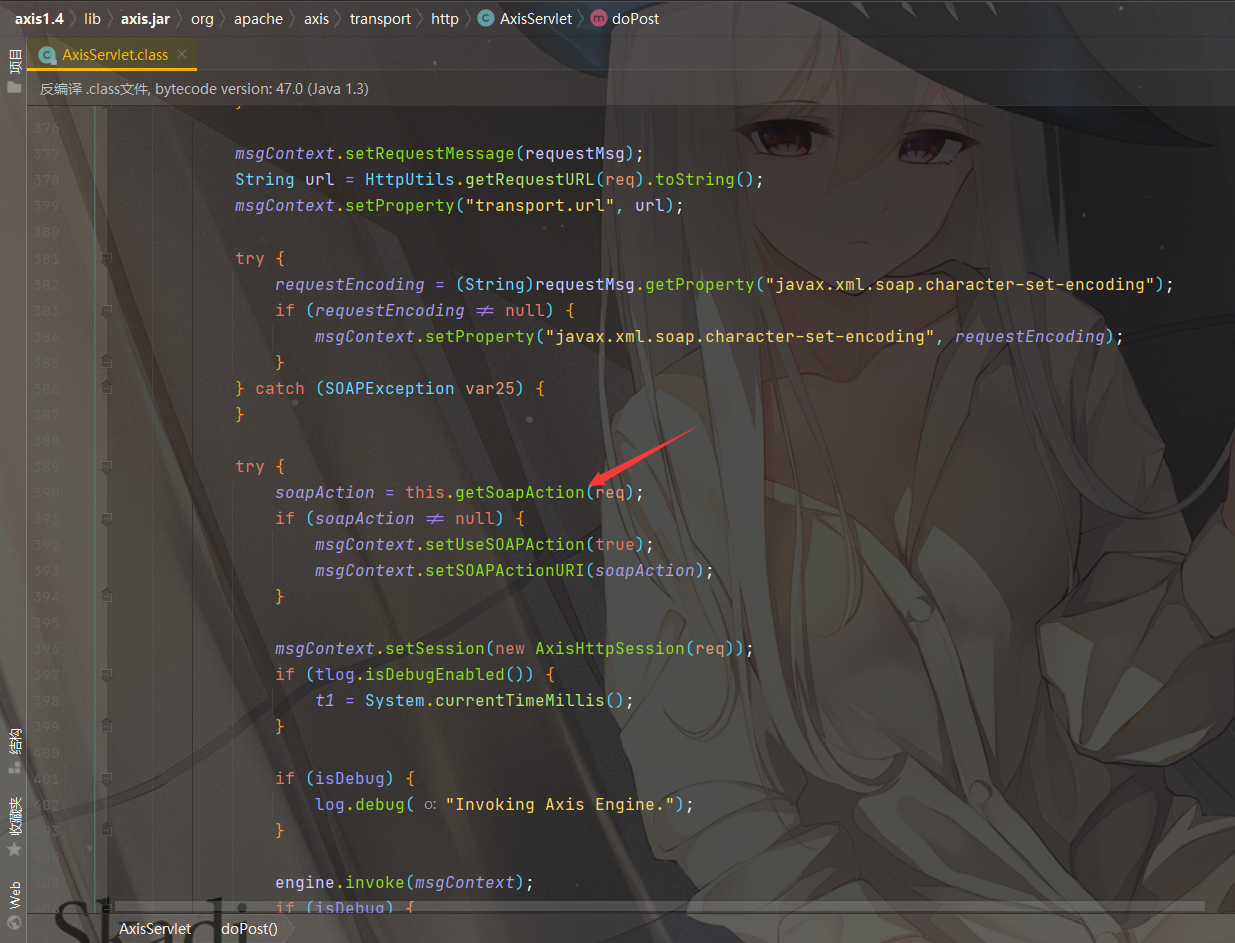Click the decompiled .class file notice banner
Image resolution: width=1235 pixels, height=943 pixels.
(x=630, y=88)
